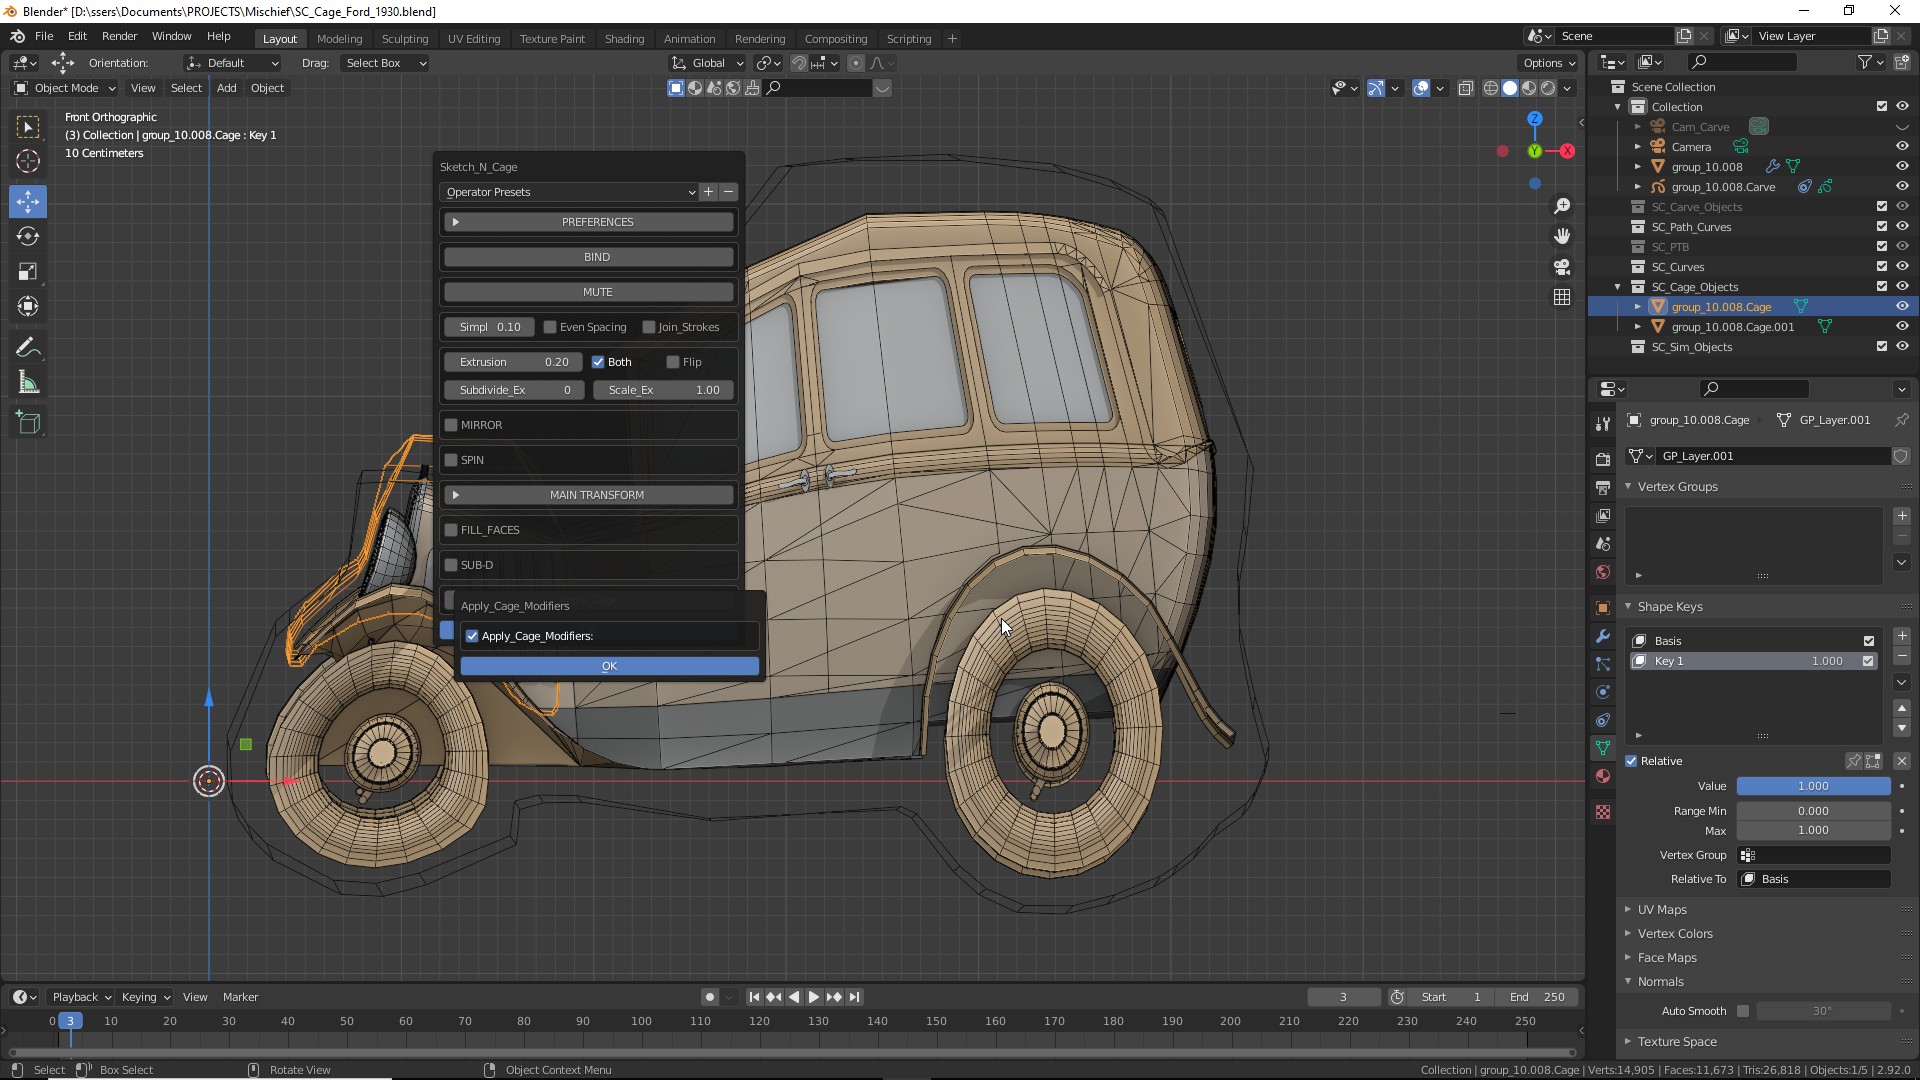This screenshot has width=1920, height=1080.
Task: Open the World properties tab
Action: 1603,572
